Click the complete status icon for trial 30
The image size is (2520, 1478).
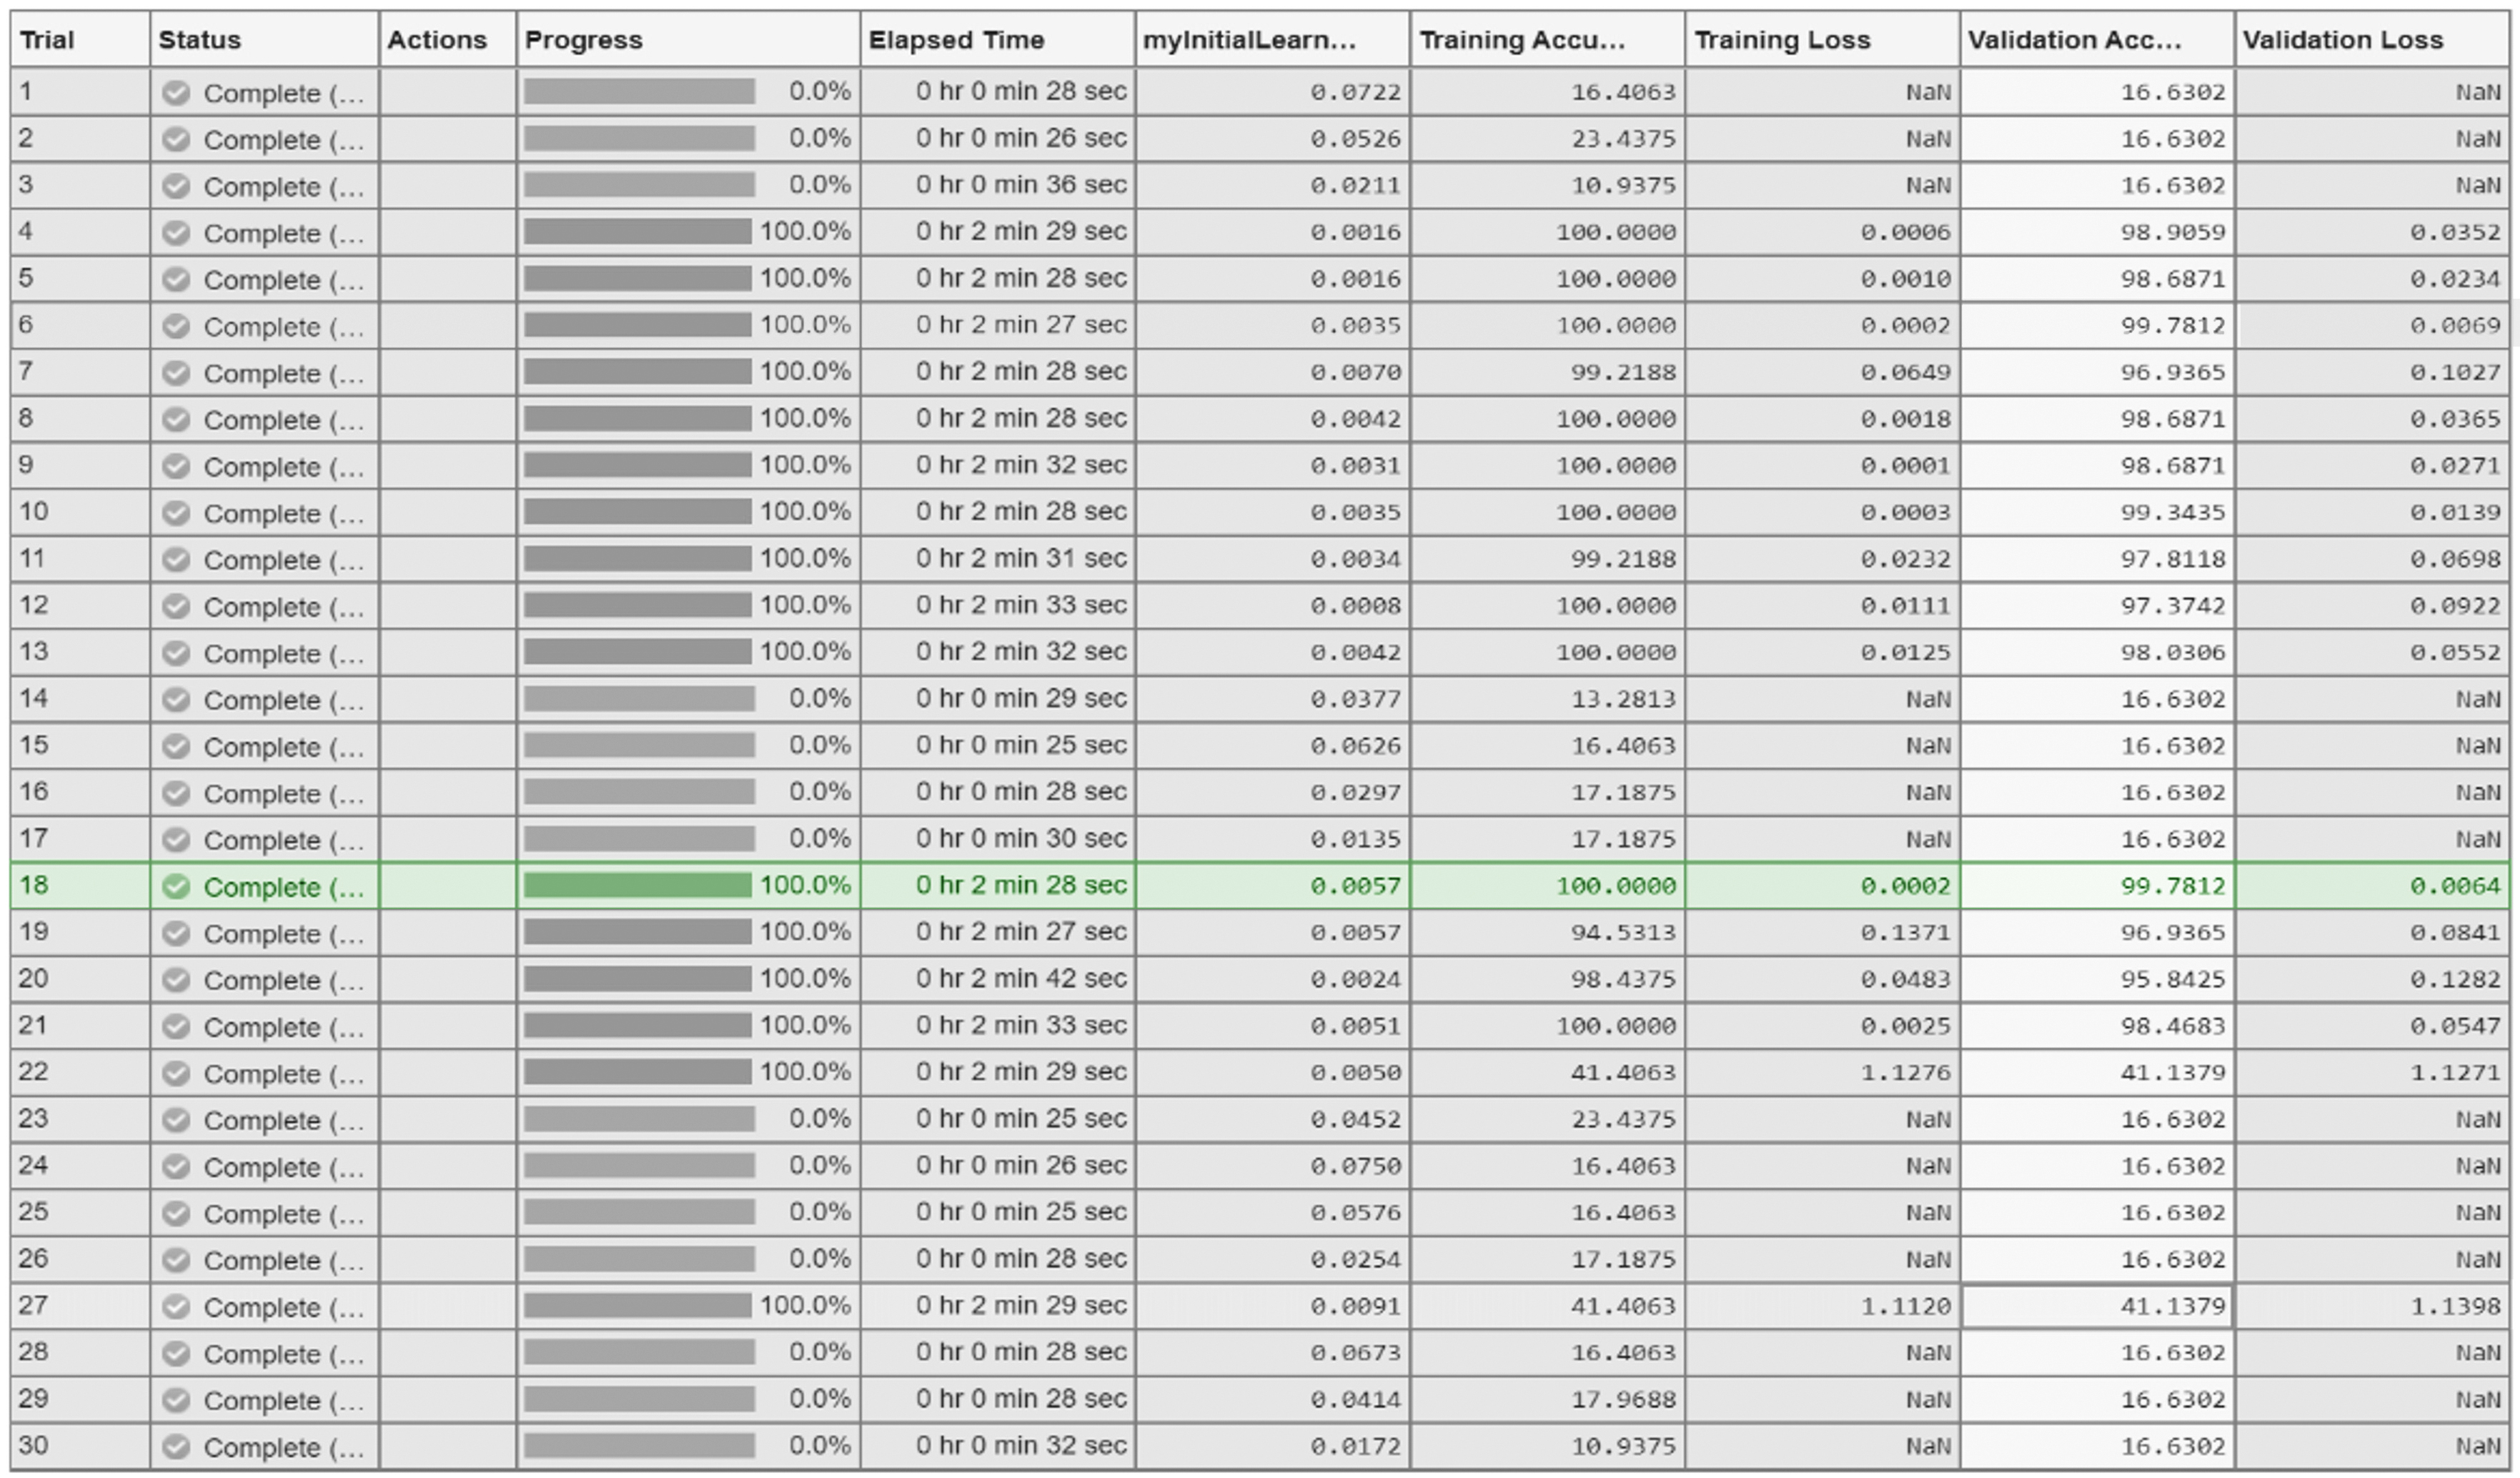point(176,1446)
